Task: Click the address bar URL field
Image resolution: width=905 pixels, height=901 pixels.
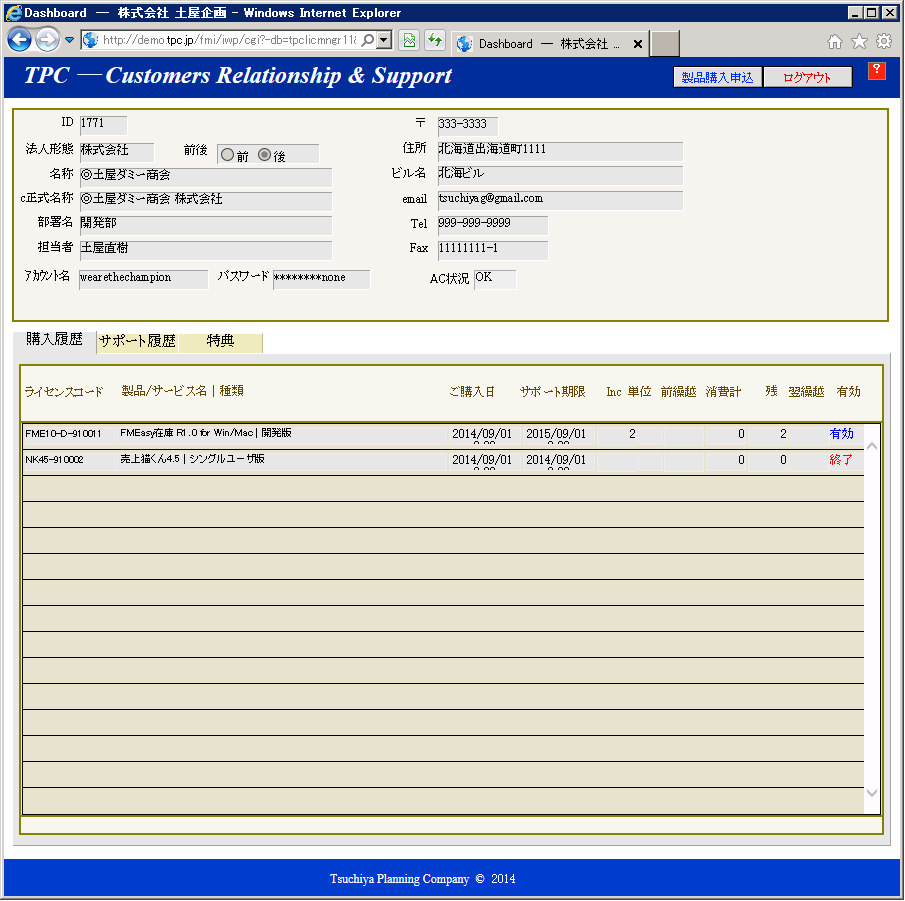Action: pos(229,40)
